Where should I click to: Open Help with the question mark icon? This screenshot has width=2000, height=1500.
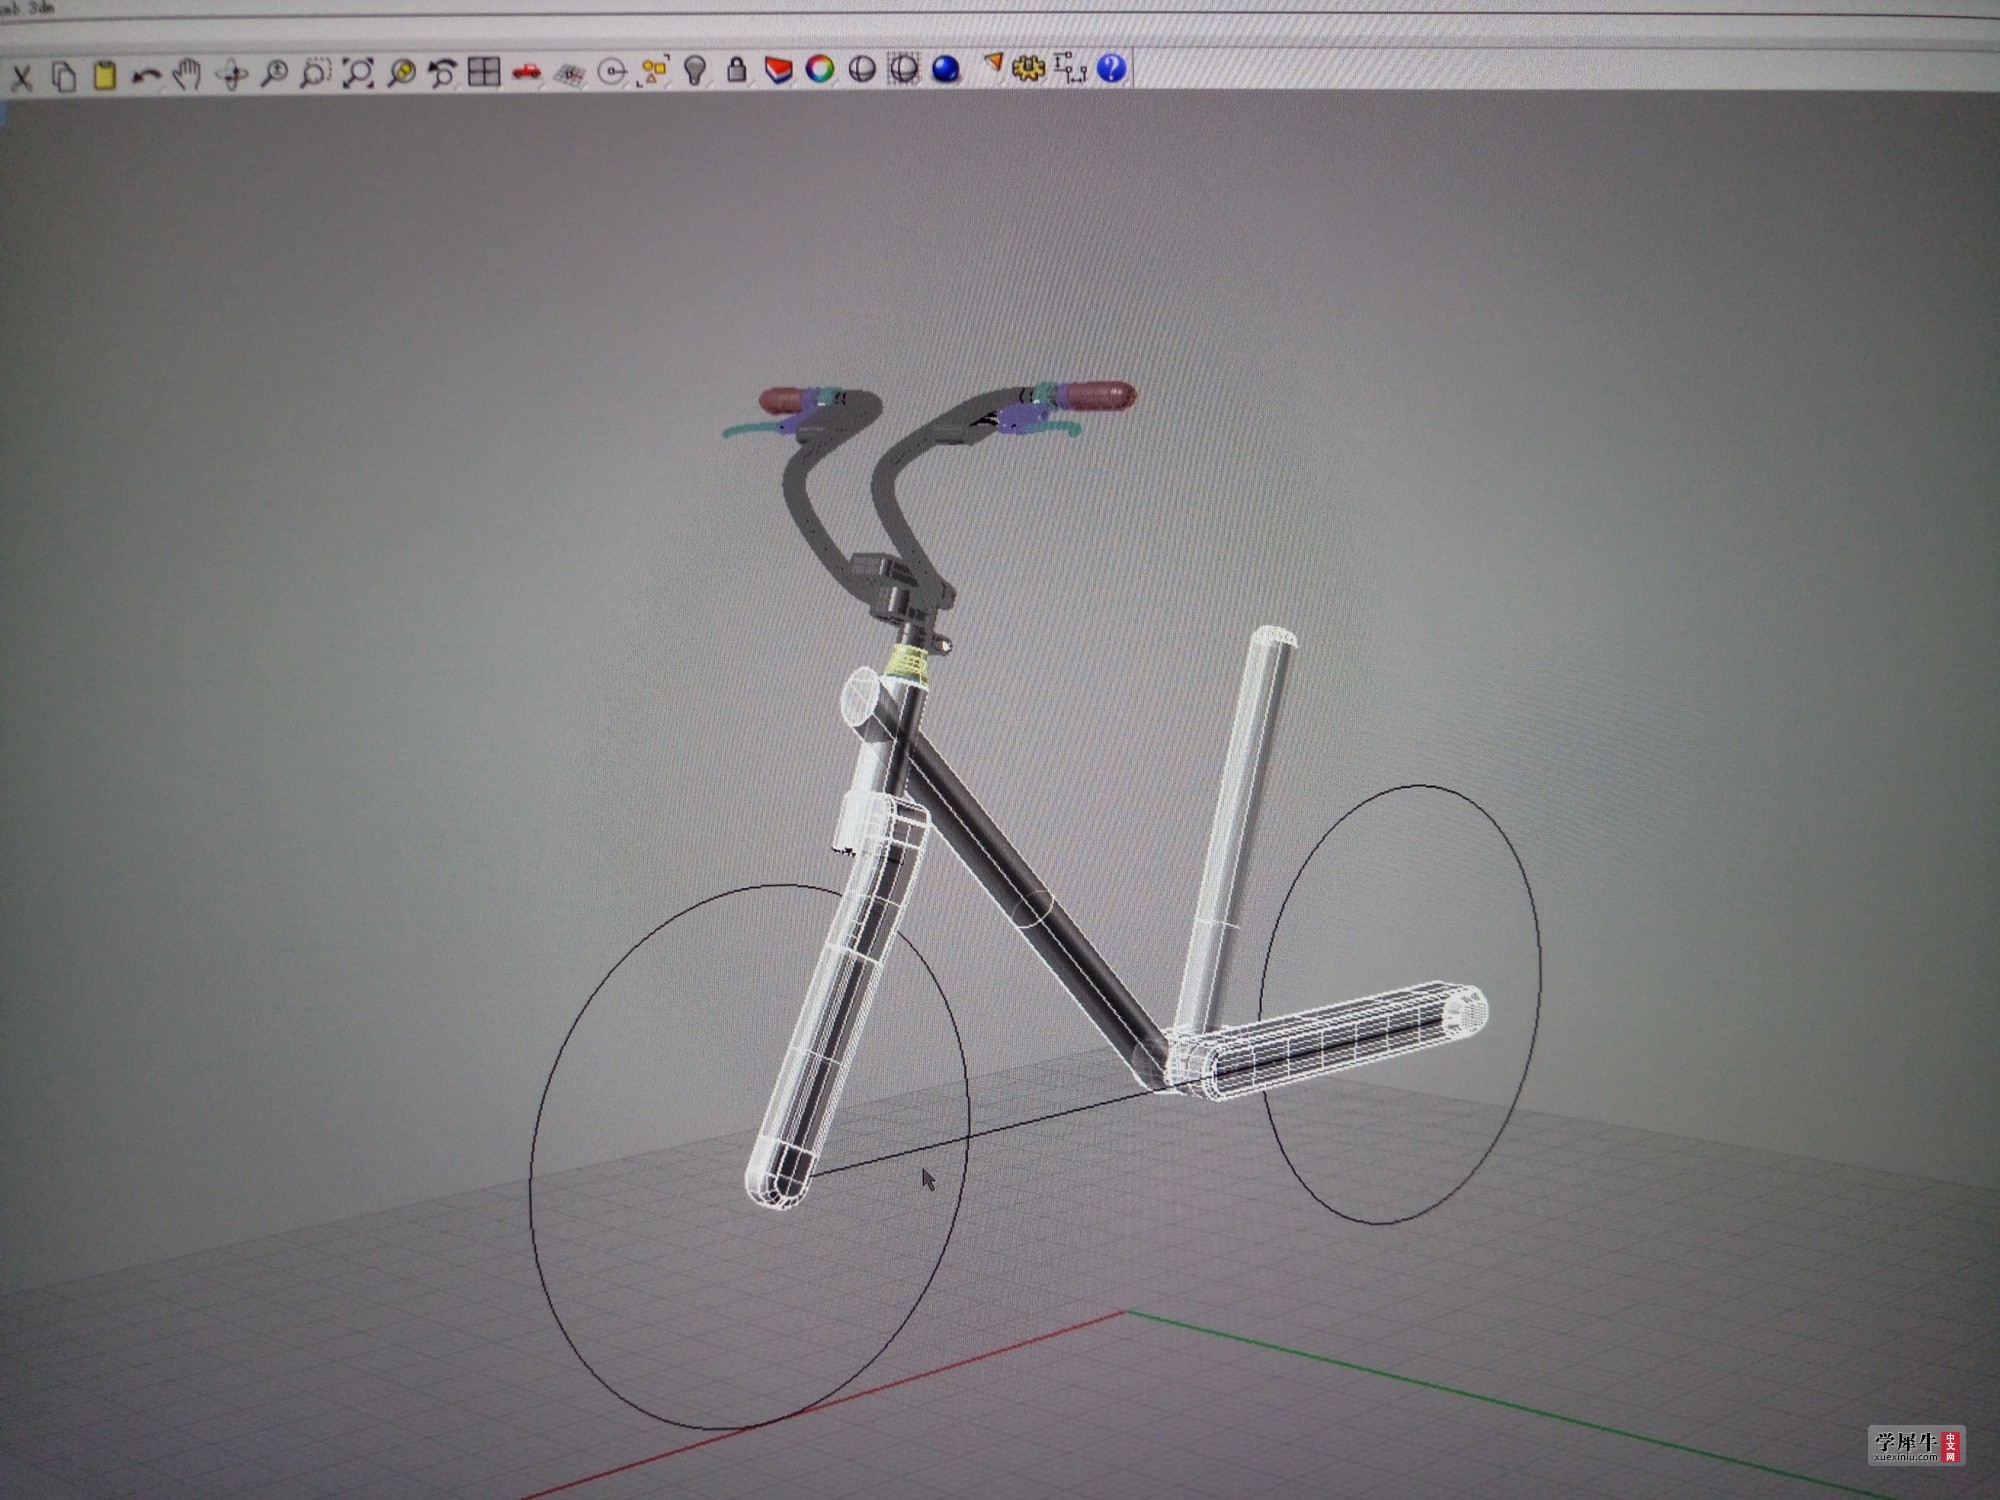point(1112,68)
